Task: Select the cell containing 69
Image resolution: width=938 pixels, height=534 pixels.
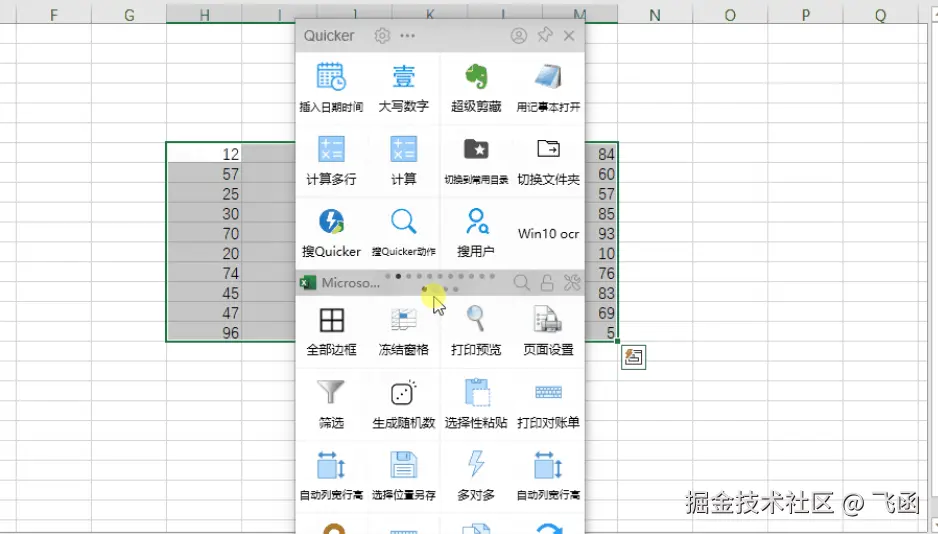Action: [x=601, y=313]
